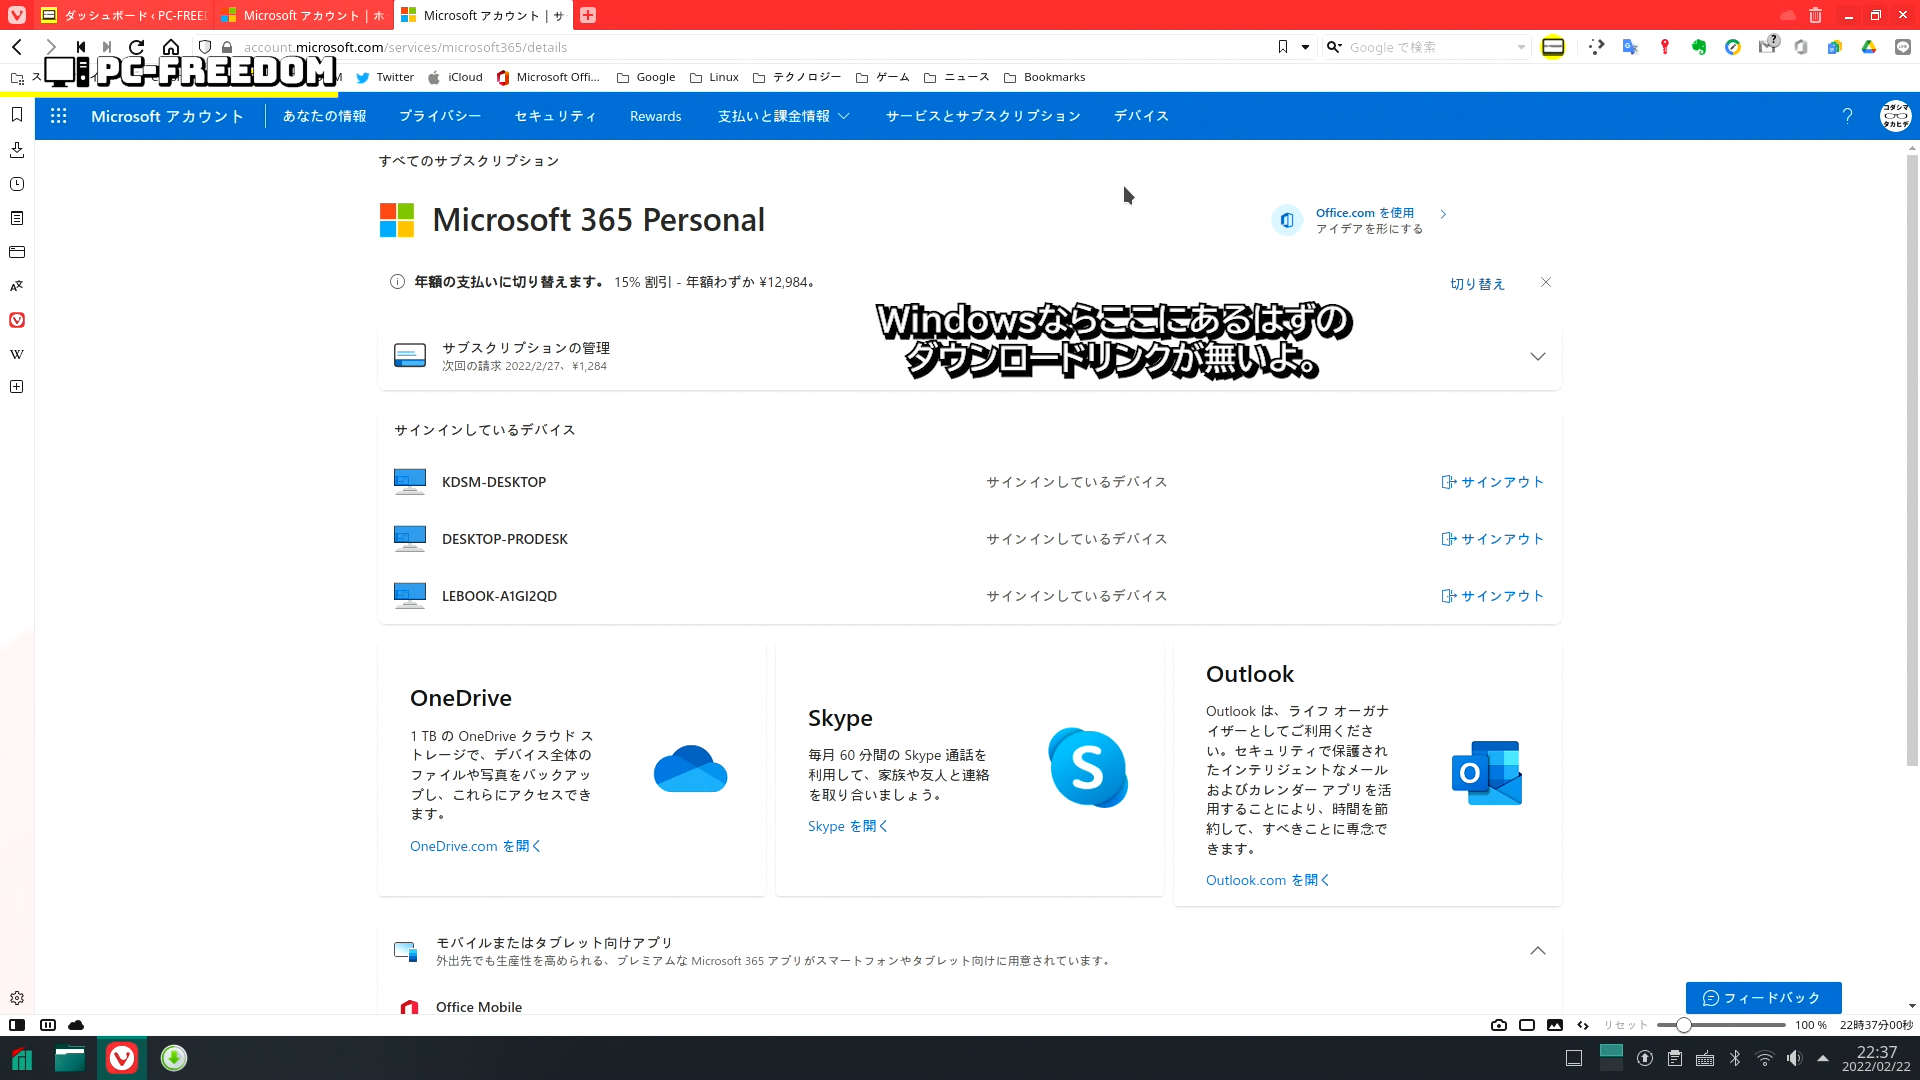
Task: Toggle tab tiling in status bar
Action: (x=1526, y=1025)
